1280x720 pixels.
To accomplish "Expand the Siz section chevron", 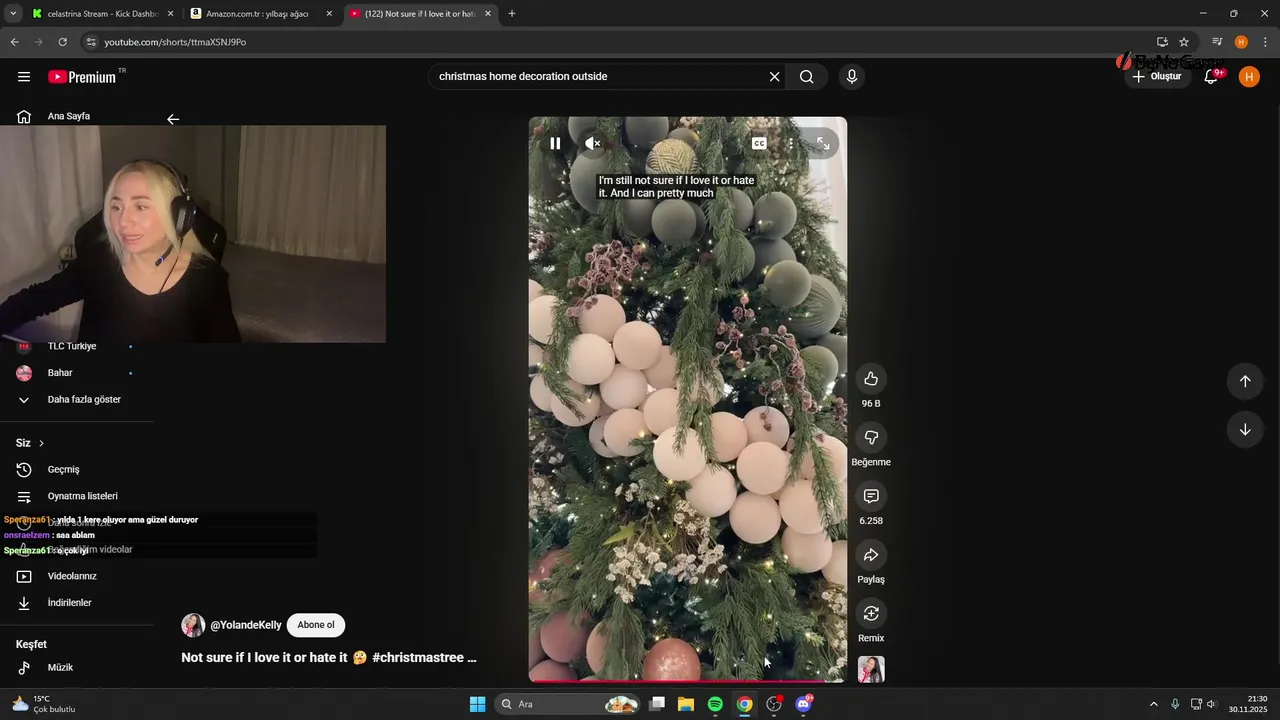I will click(41, 443).
